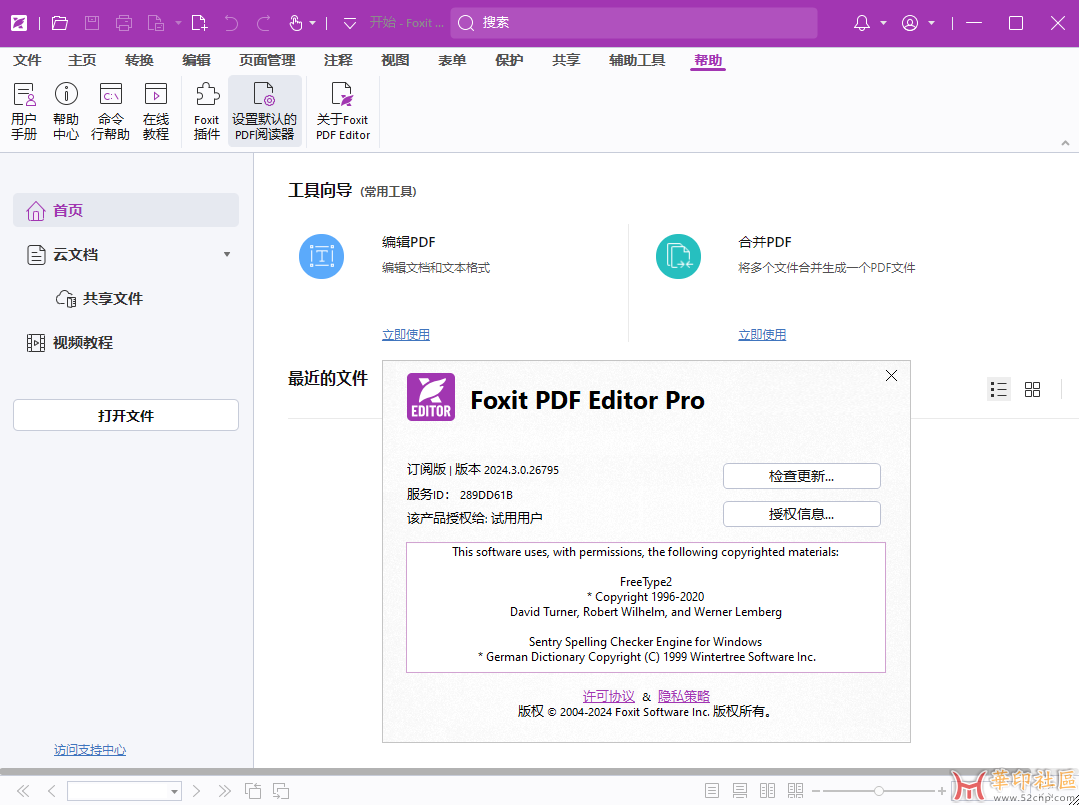Click 检查更新... button in About dialog
1079x805 pixels.
(x=802, y=476)
